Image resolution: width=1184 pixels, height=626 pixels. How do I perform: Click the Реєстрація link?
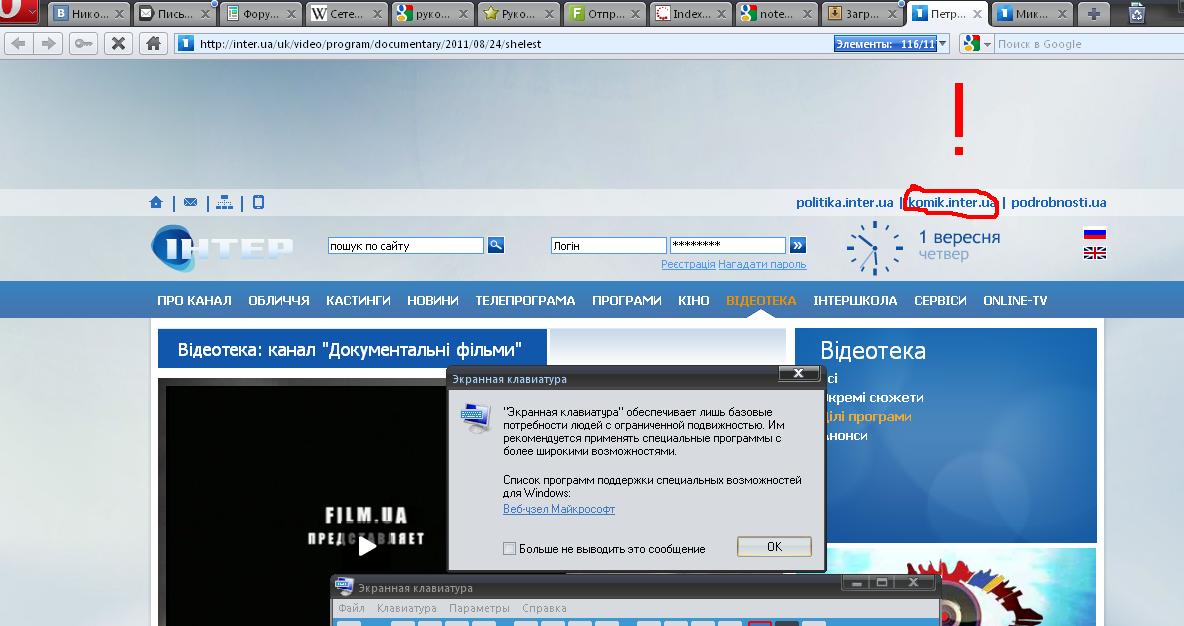coord(688,264)
